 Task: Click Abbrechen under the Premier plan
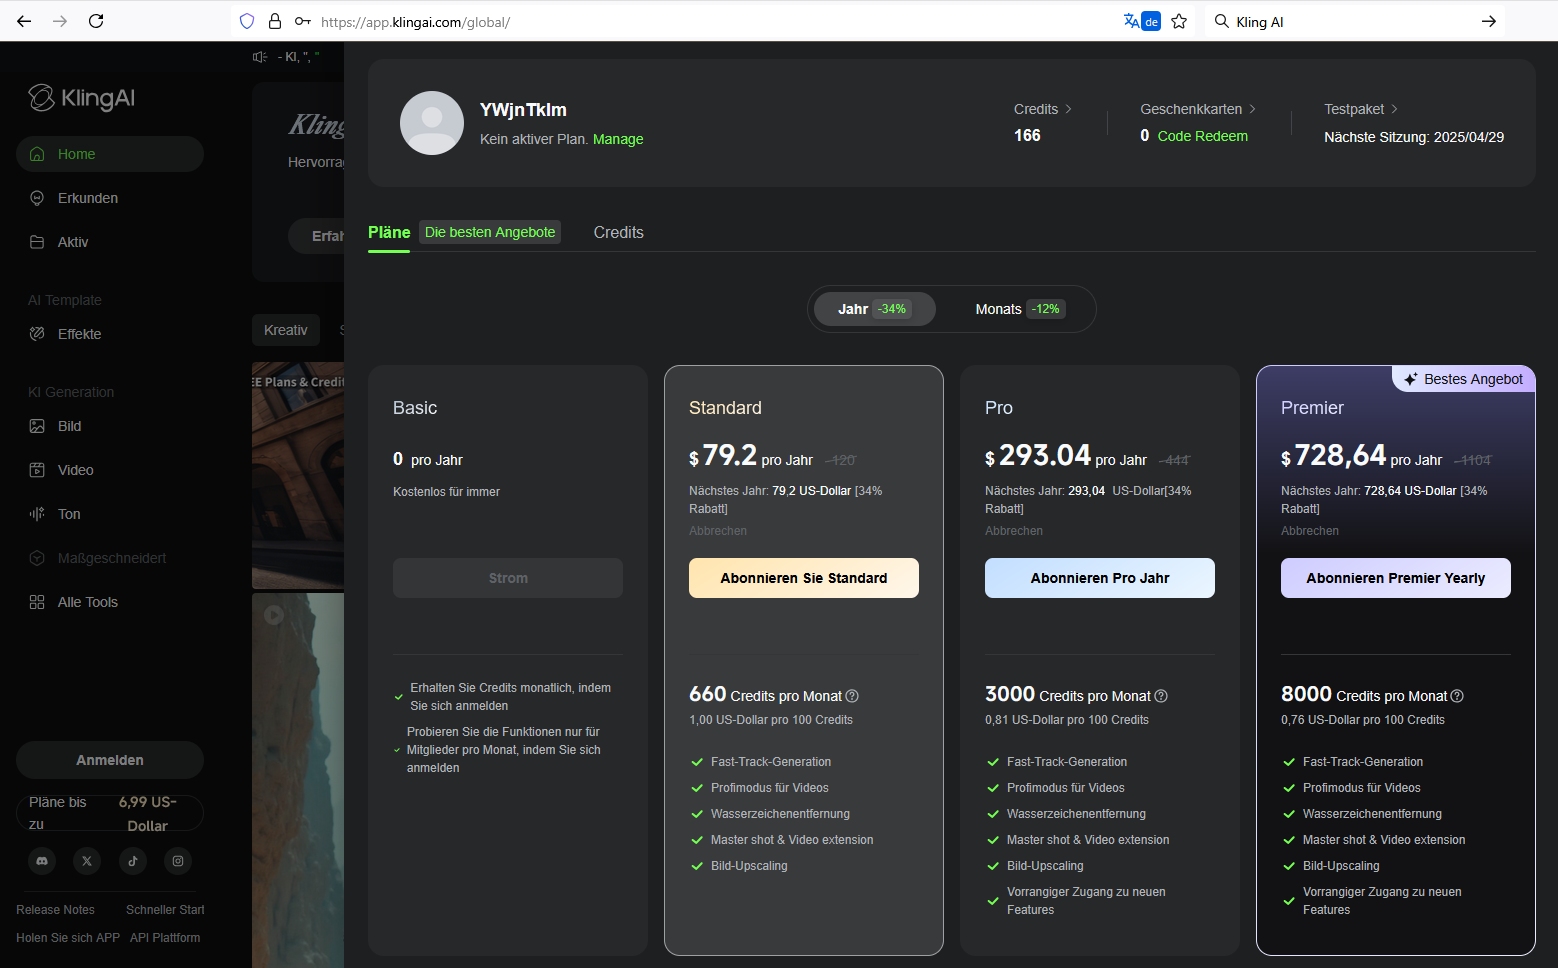point(1310,531)
